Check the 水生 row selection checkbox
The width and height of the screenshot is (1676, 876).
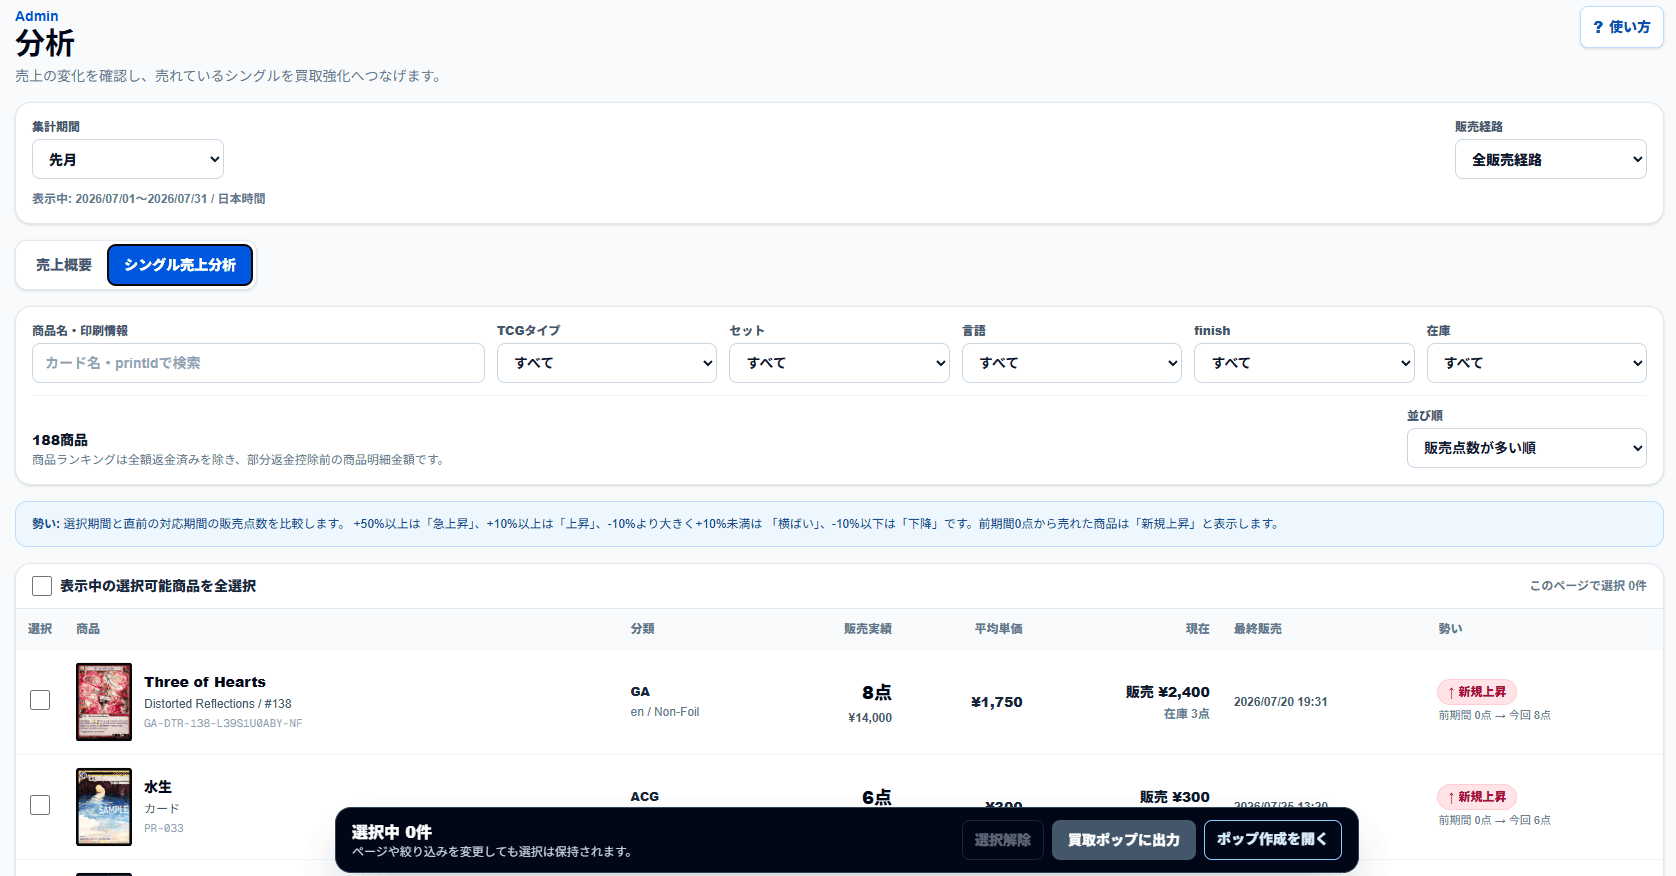click(40, 805)
